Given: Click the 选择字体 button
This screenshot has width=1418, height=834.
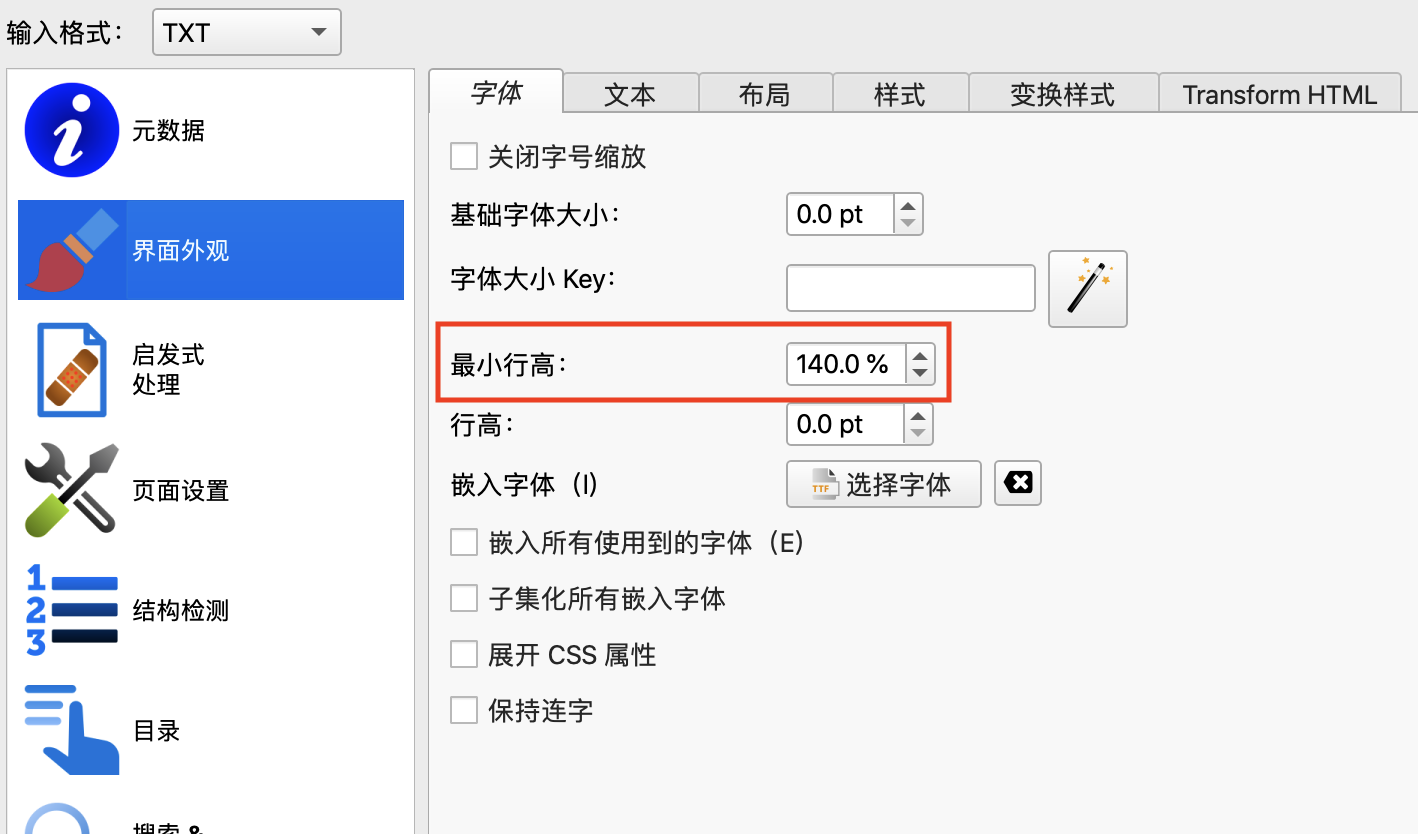Looking at the screenshot, I should pos(883,485).
